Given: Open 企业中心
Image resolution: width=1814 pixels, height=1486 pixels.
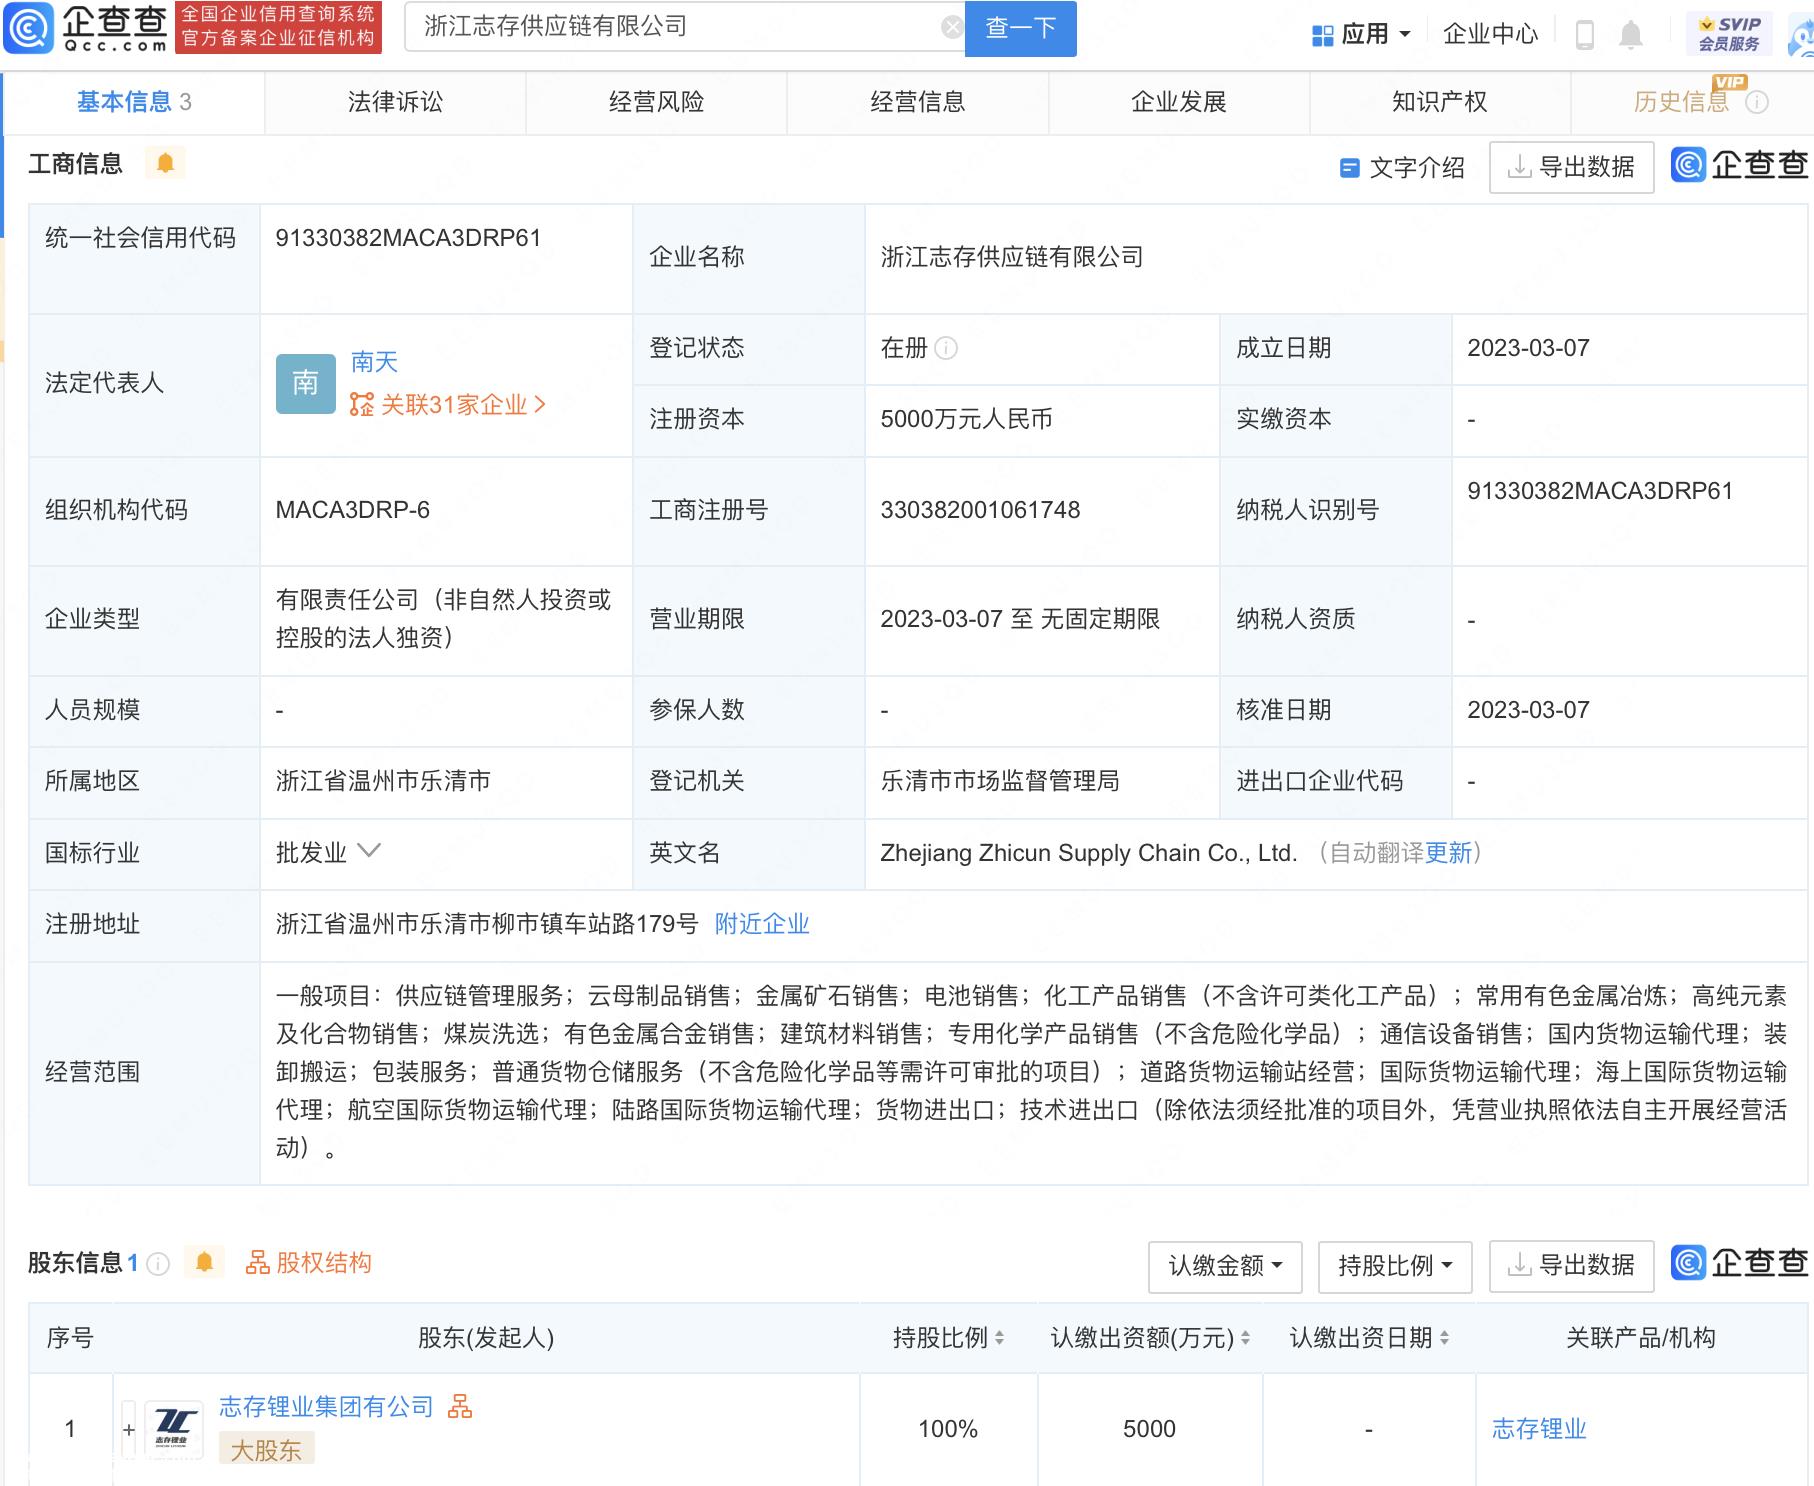Looking at the screenshot, I should click(x=1490, y=35).
